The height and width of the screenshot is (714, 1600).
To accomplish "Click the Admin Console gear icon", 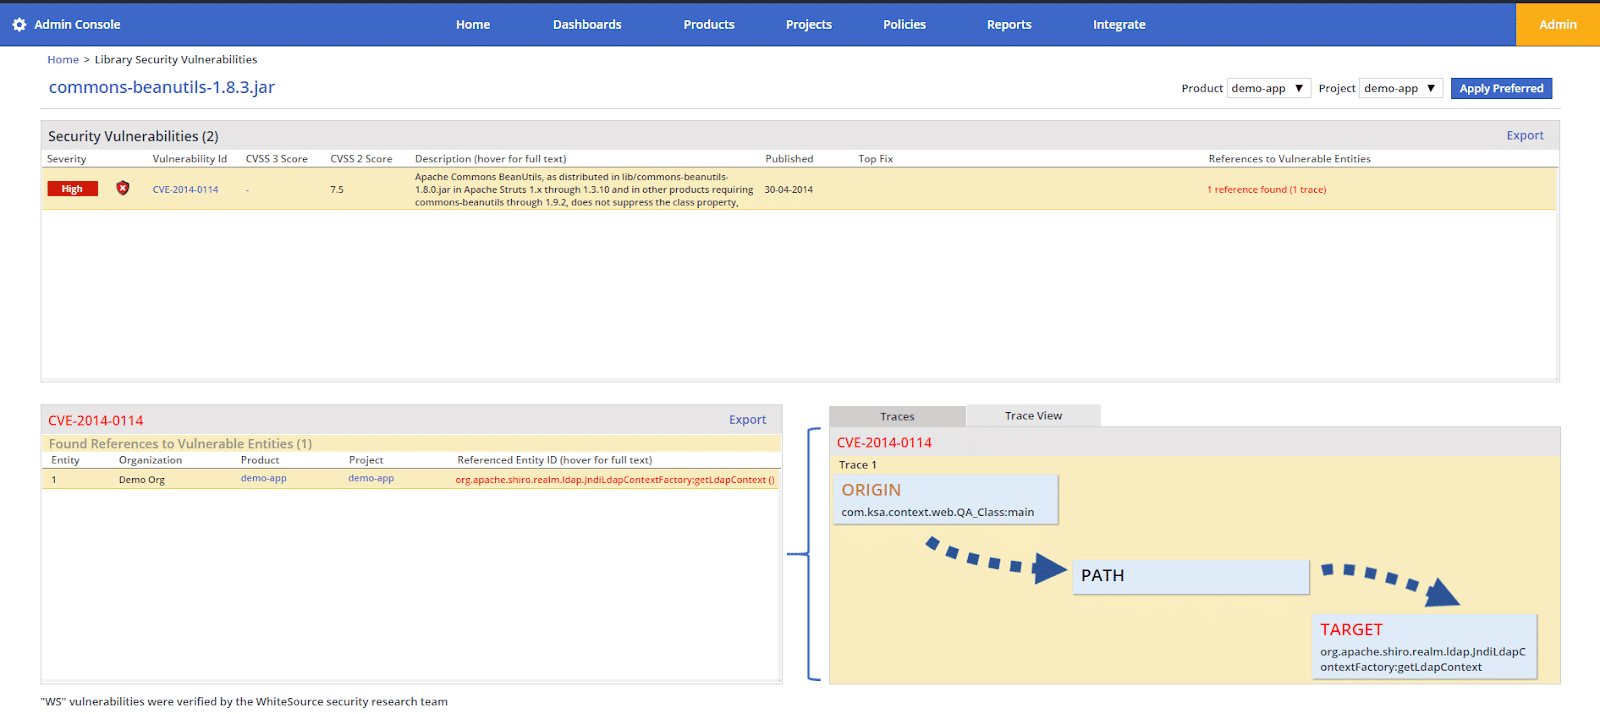I will pyautogui.click(x=19, y=25).
